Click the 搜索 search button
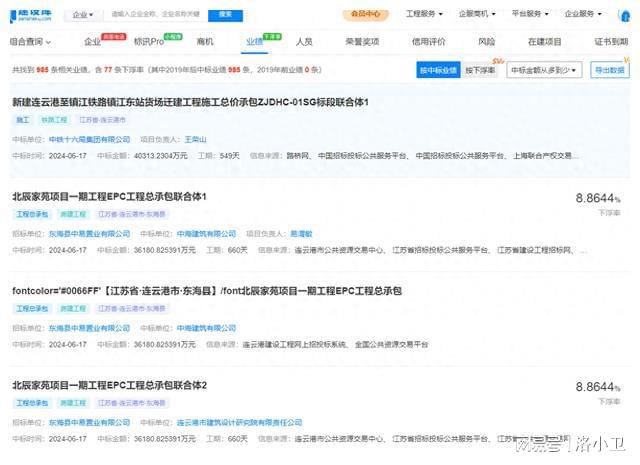Screen dimensions: 640x465 (x=225, y=15)
